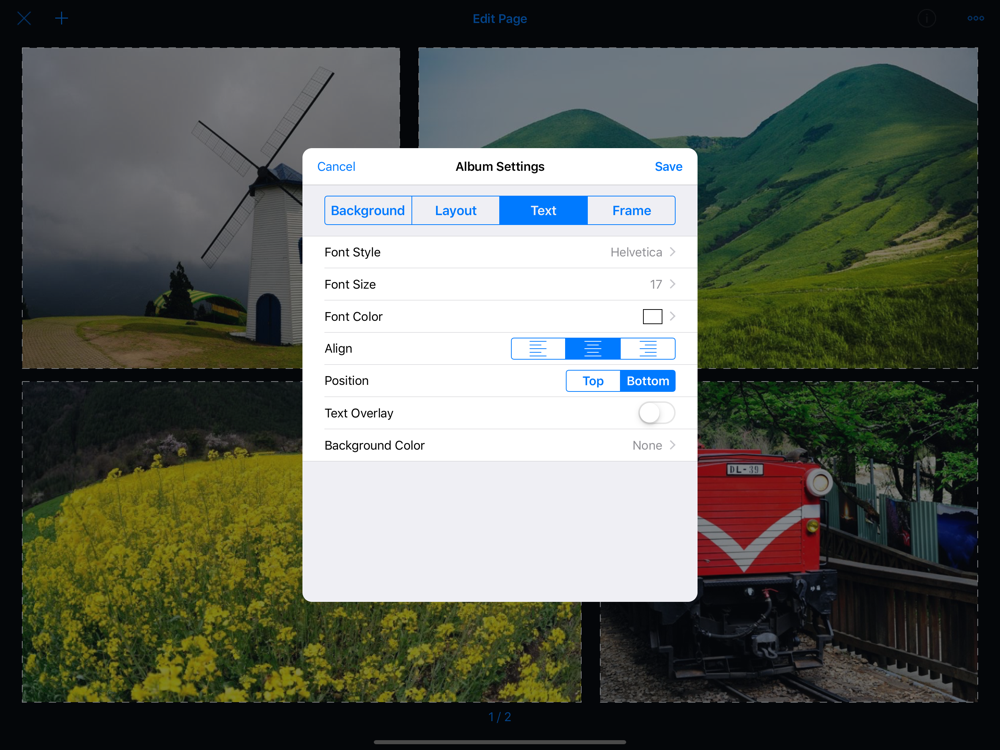Save the Album Settings
Viewport: 1000px width, 750px height.
668,166
